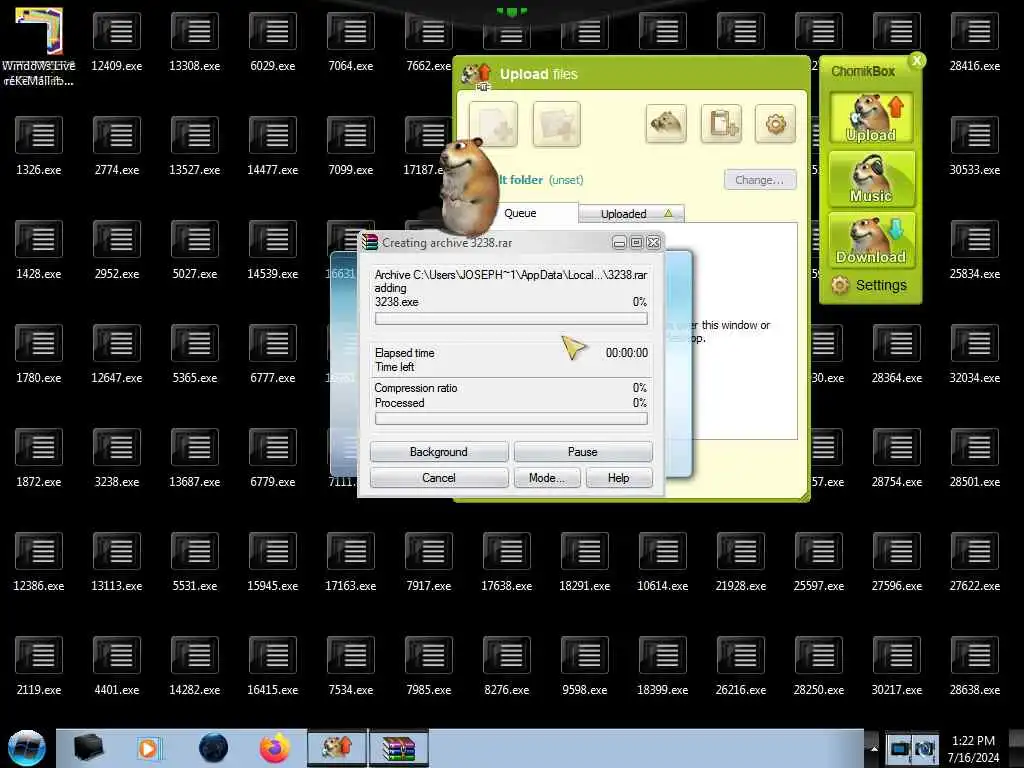Click the archive file progress bar
Screen dimensions: 1024x768
click(x=511, y=319)
